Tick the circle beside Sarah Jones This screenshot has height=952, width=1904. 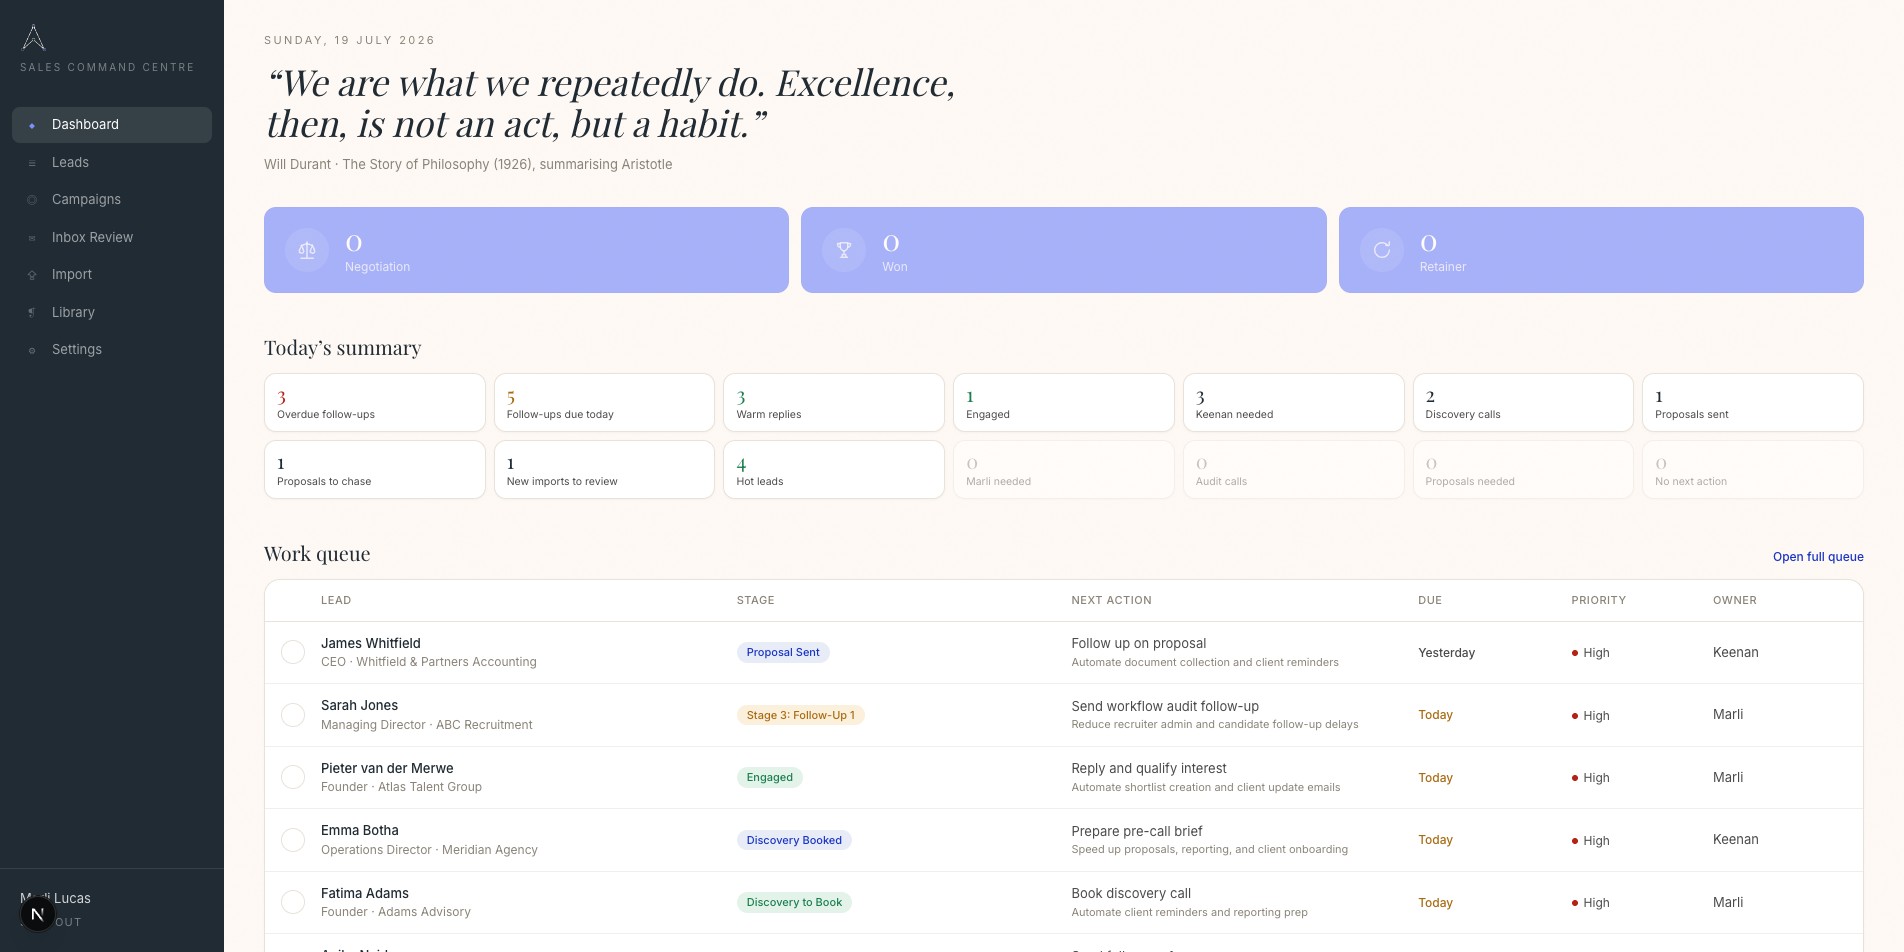[x=293, y=715]
